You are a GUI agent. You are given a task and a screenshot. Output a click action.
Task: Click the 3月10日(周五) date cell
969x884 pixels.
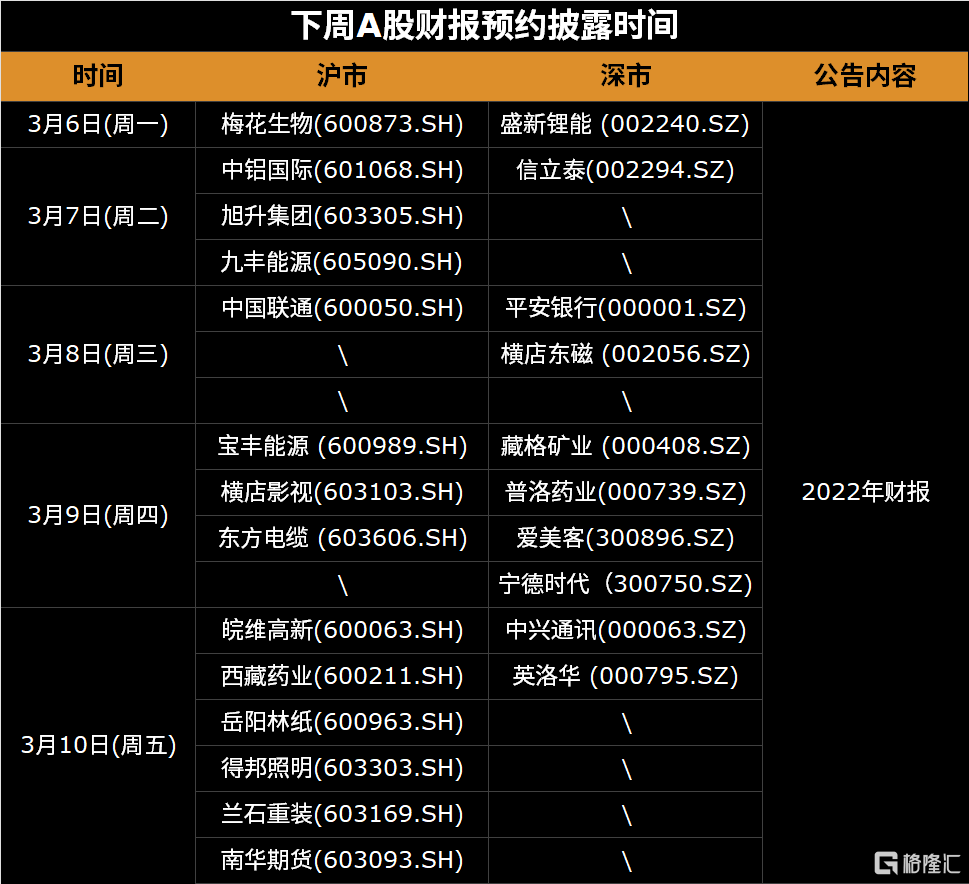click(98, 745)
